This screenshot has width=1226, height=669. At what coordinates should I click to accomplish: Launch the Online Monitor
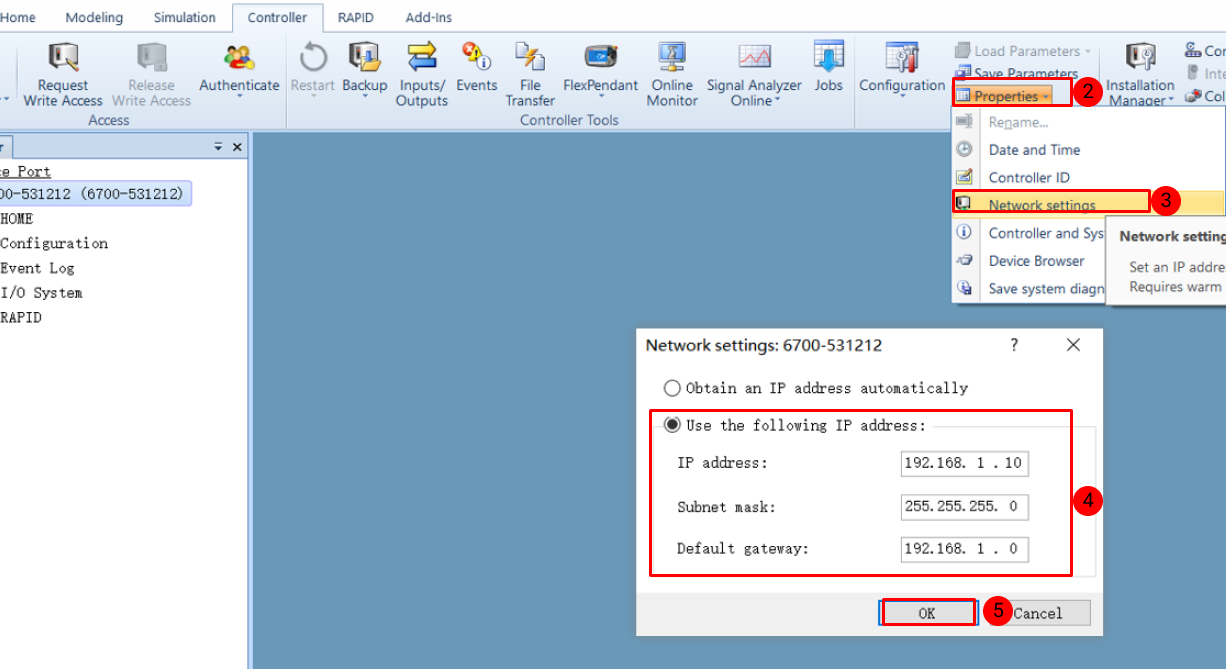[672, 73]
